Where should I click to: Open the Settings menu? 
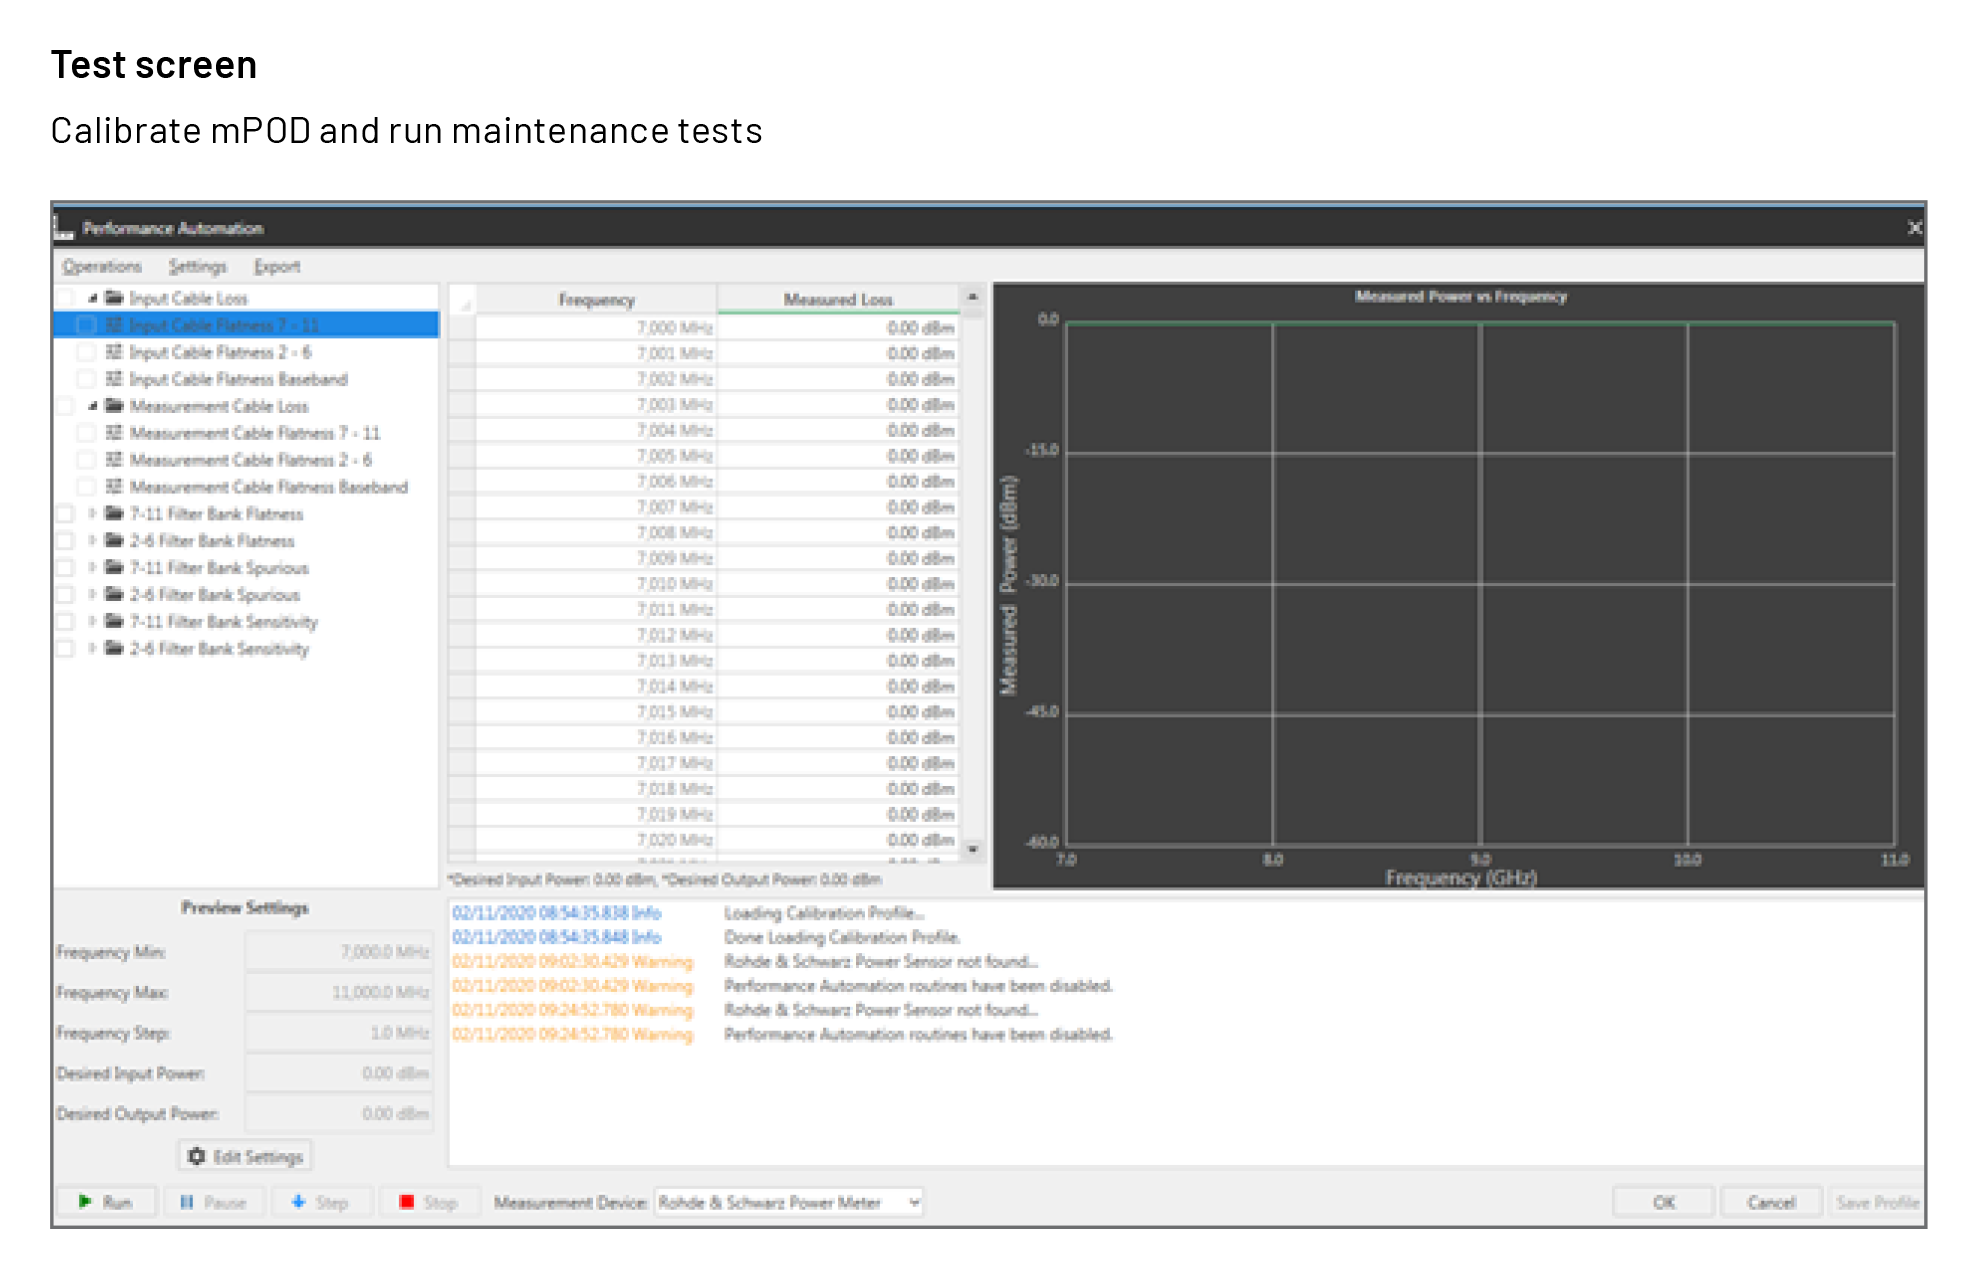[x=197, y=267]
